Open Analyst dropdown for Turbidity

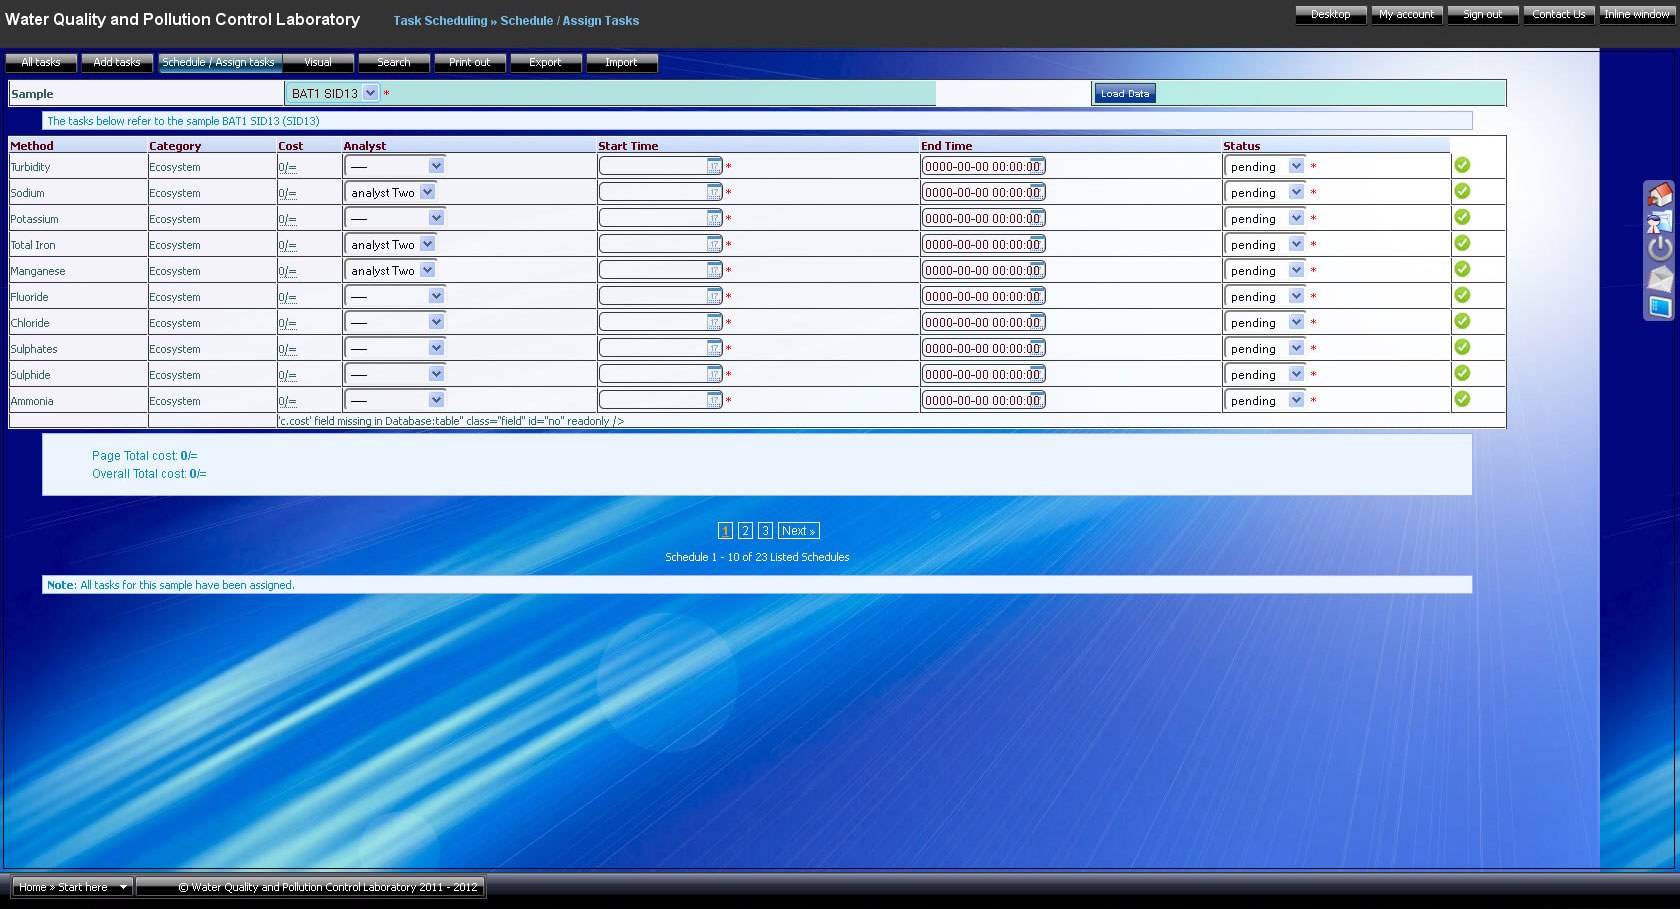(x=394, y=166)
